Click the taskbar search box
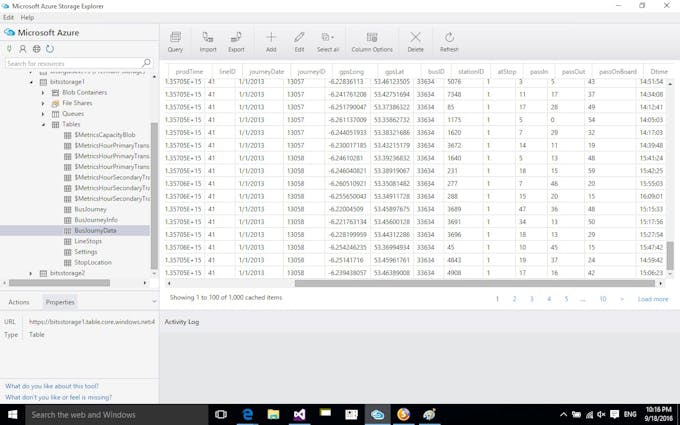 coord(117,415)
